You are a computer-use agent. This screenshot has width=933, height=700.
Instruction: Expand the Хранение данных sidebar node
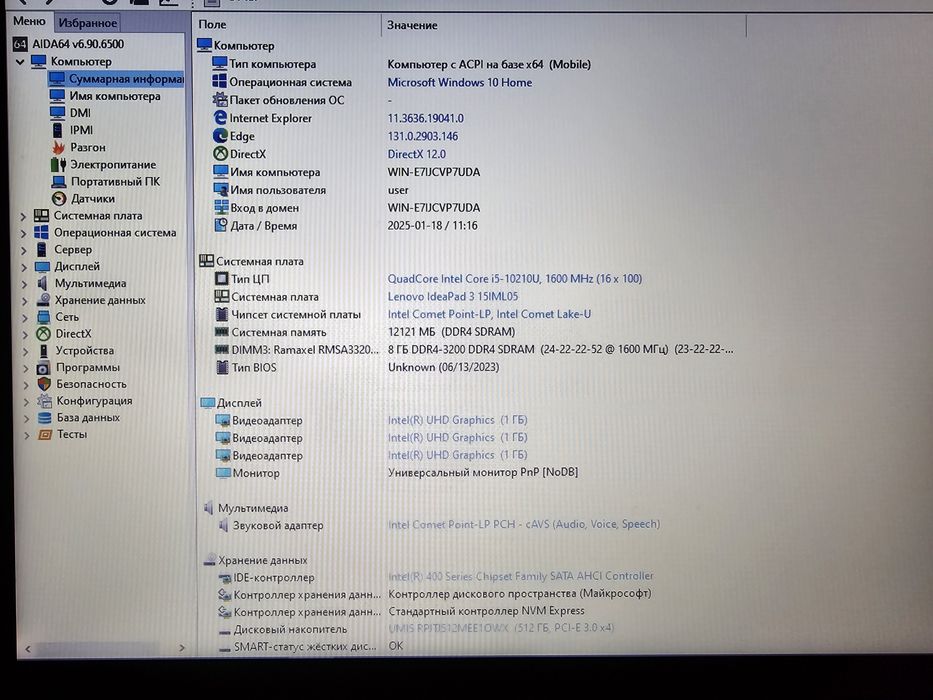(x=25, y=301)
